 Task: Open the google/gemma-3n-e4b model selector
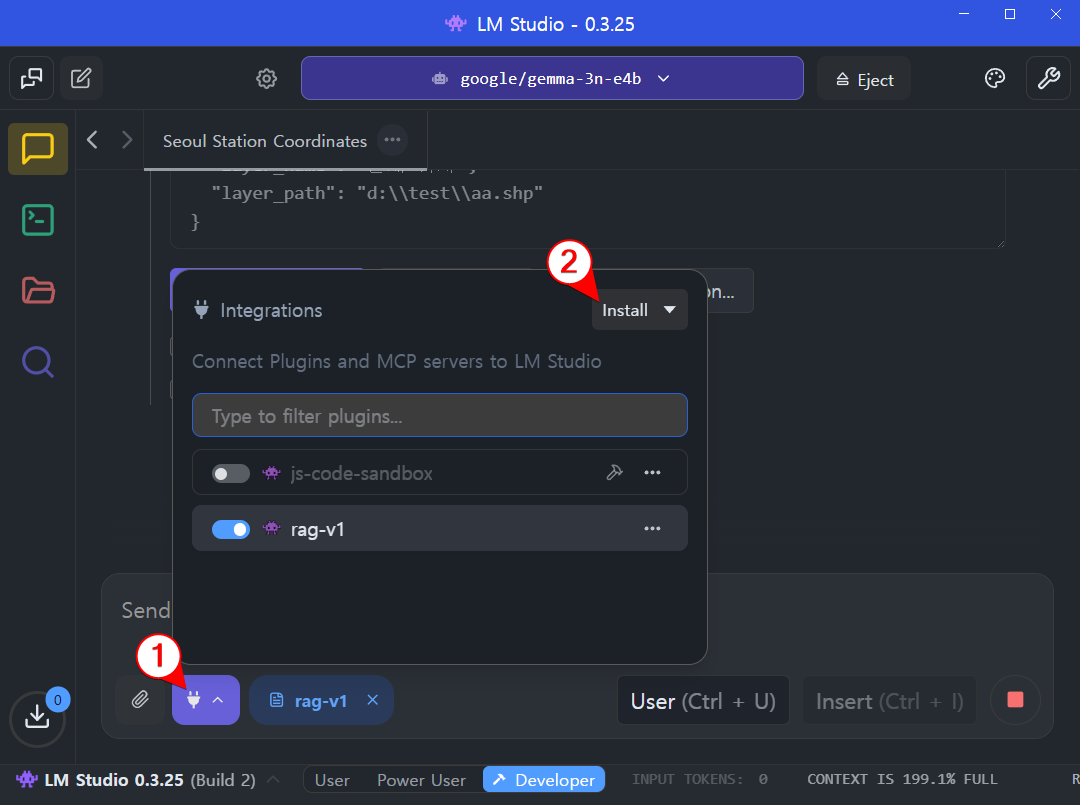click(552, 79)
